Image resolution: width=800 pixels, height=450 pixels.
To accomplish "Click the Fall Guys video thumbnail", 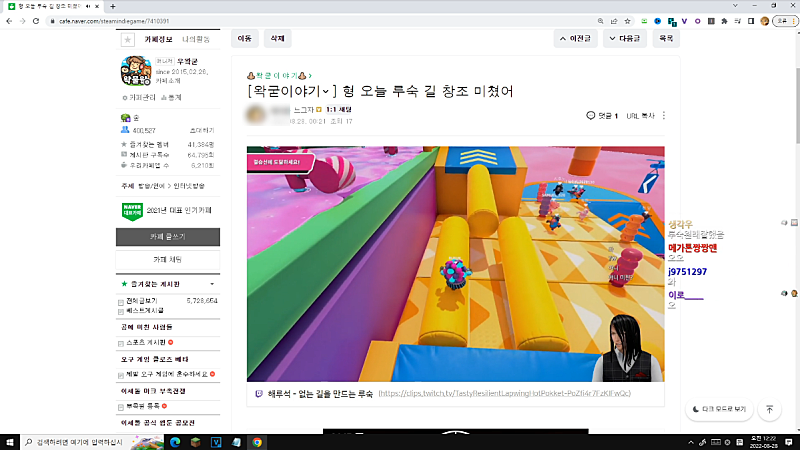I will coord(455,264).
